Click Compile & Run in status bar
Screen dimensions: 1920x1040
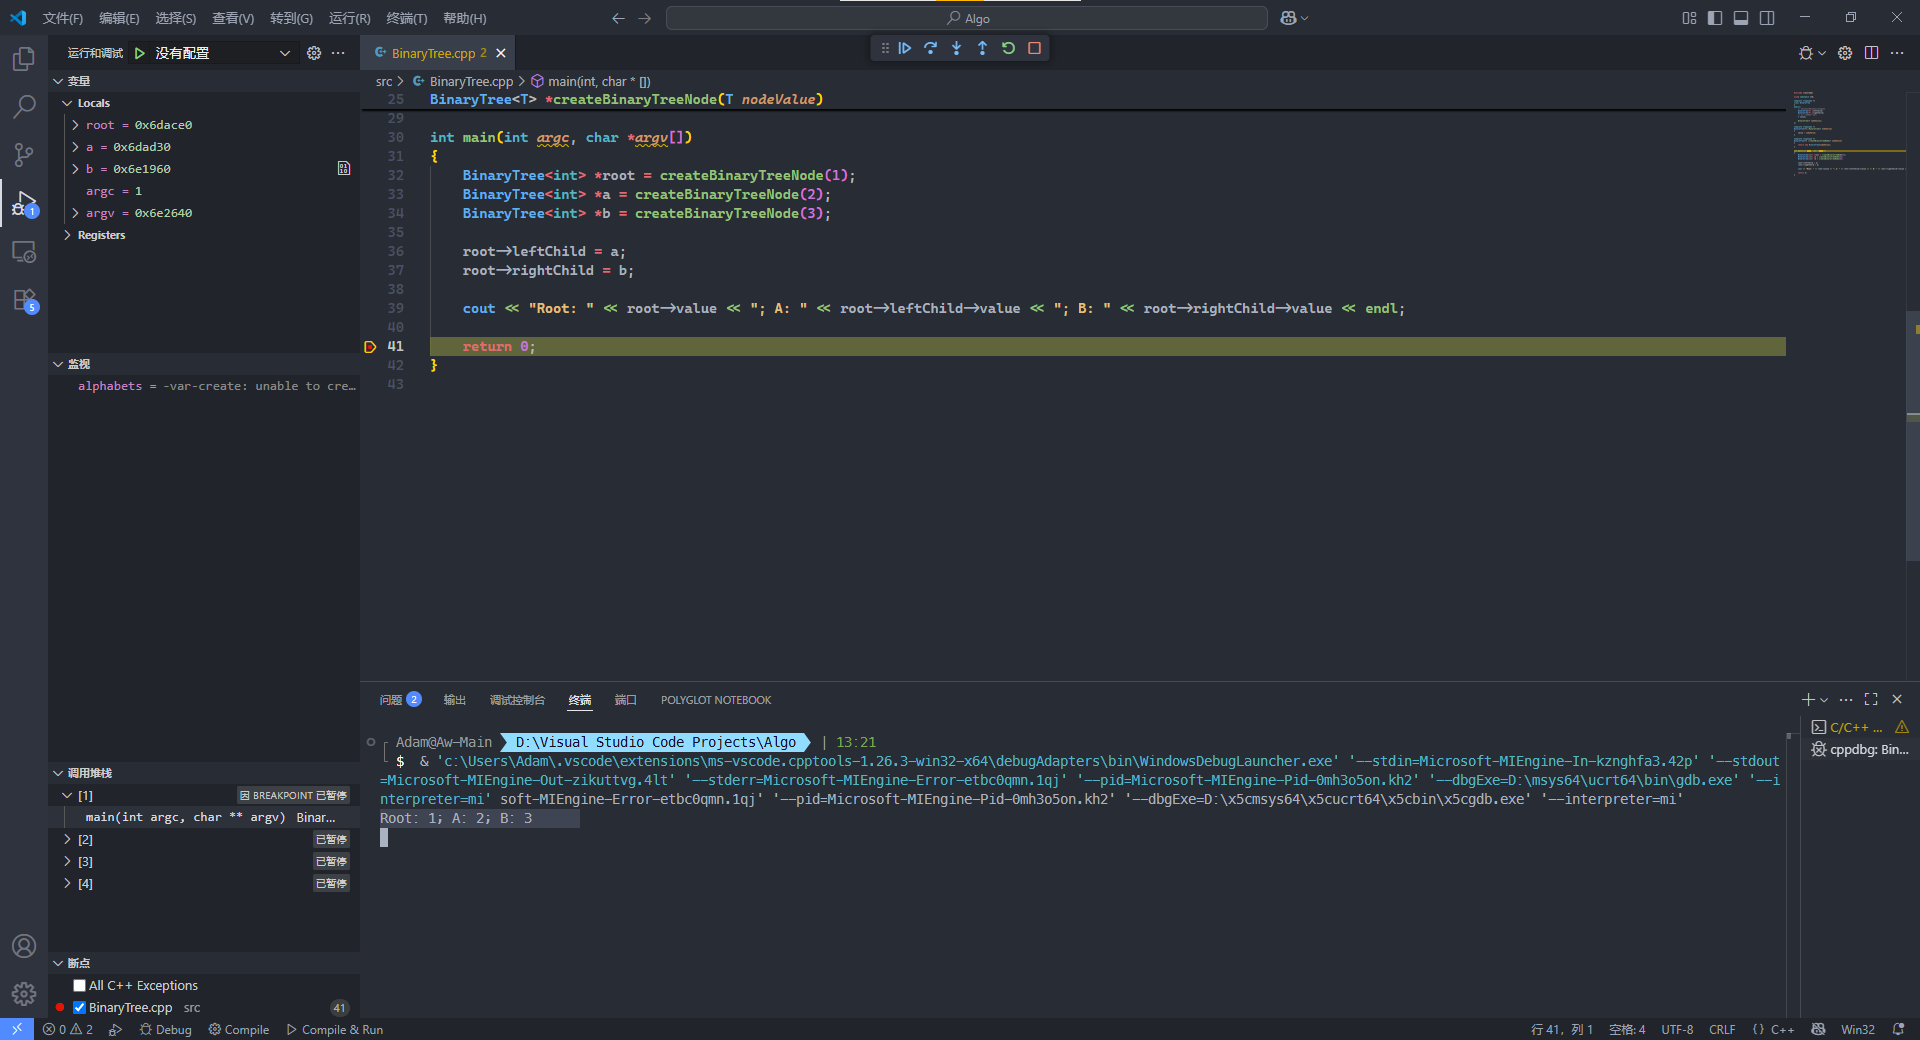335,1030
